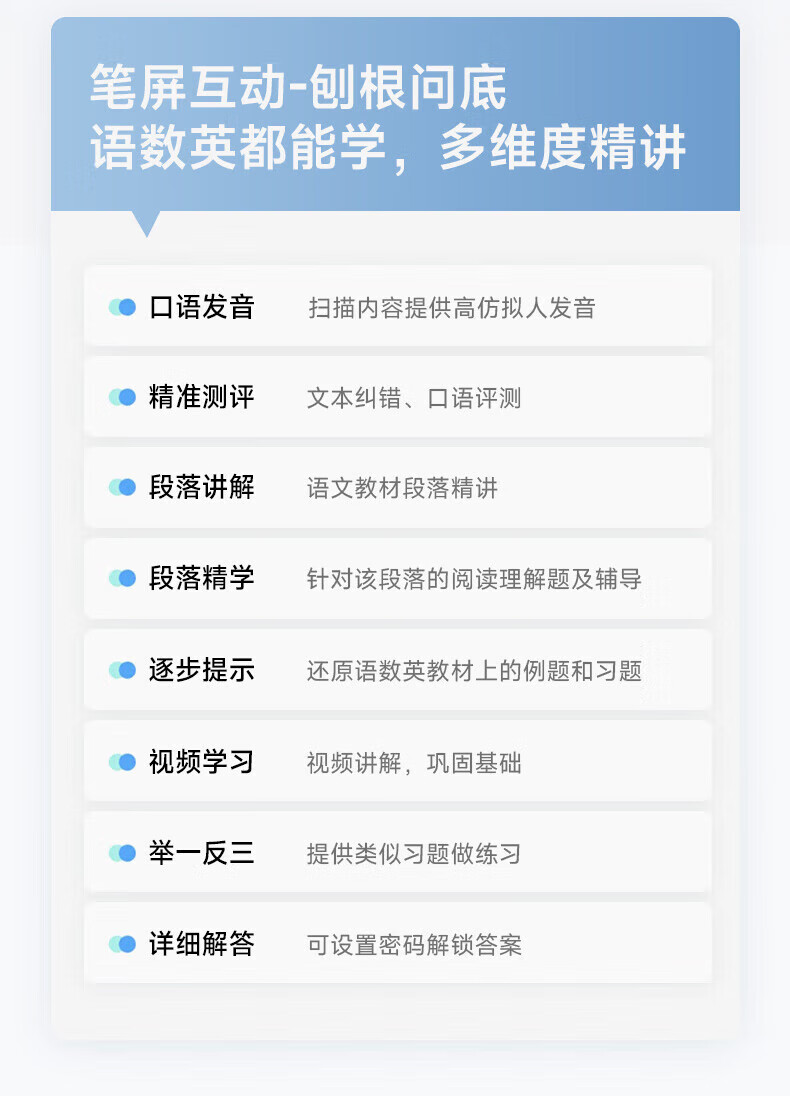The image size is (790, 1096).
Task: Click the 笔屏互动-刨根问底 header title
Action: click(298, 88)
